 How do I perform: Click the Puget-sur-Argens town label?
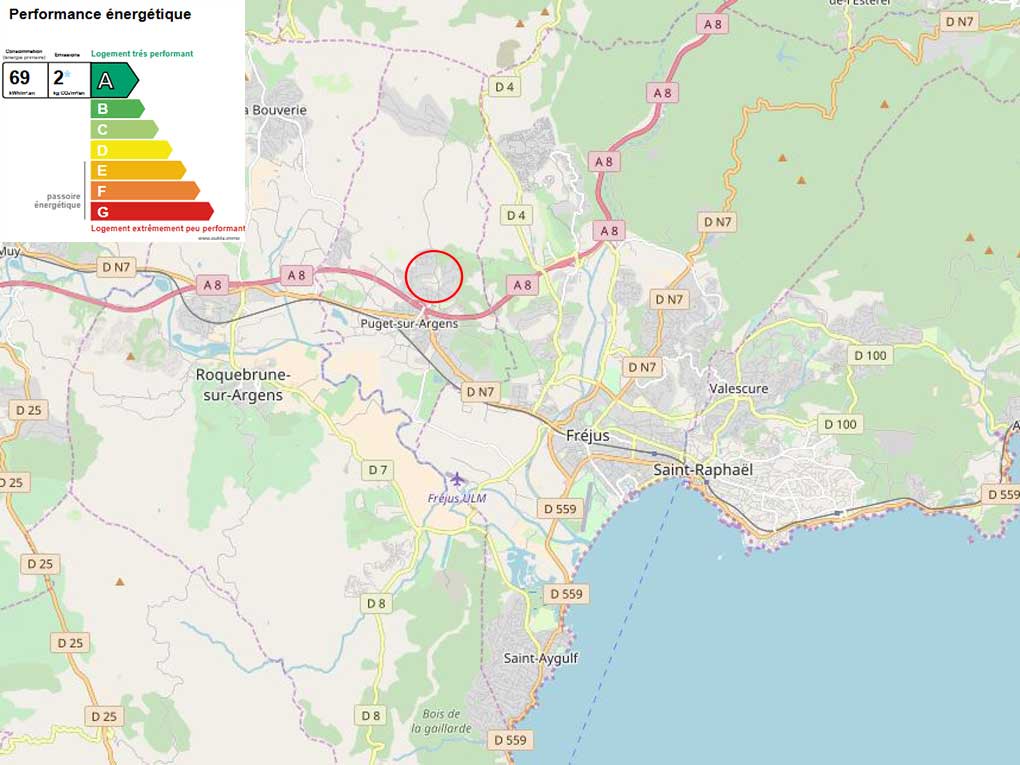click(409, 323)
